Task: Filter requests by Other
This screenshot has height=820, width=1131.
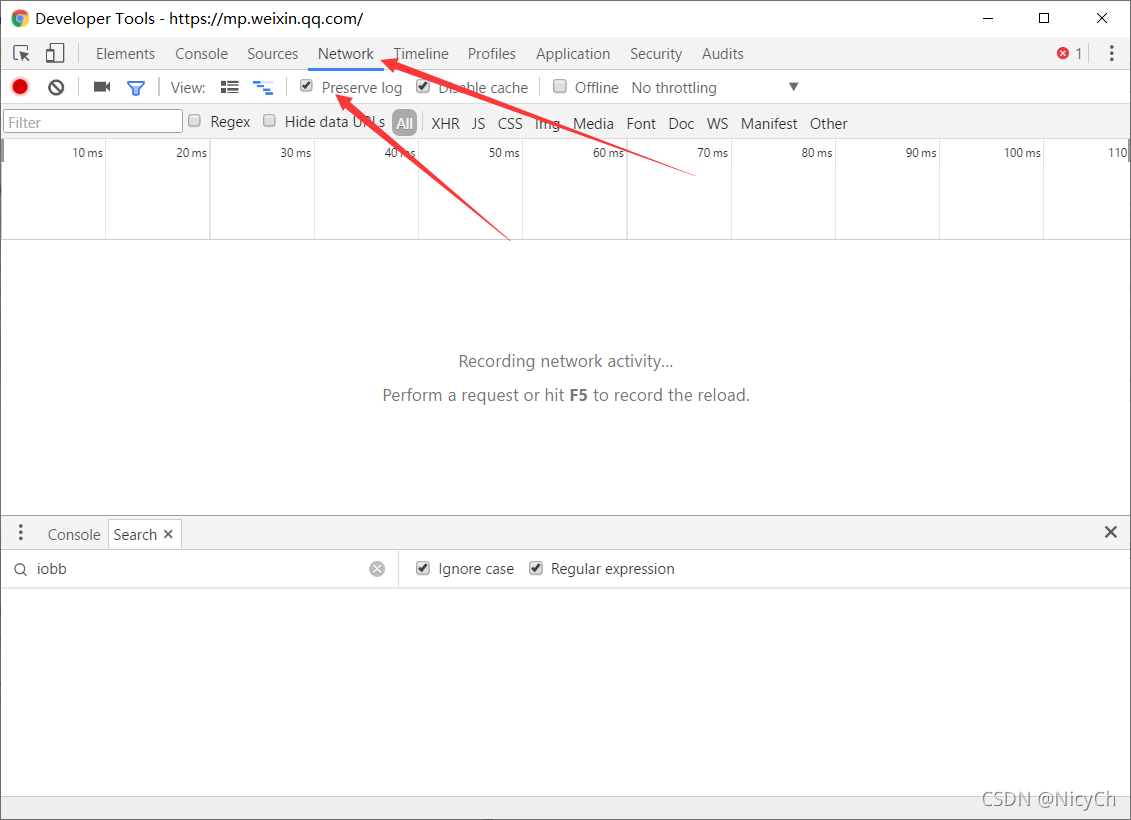Action: (x=828, y=123)
